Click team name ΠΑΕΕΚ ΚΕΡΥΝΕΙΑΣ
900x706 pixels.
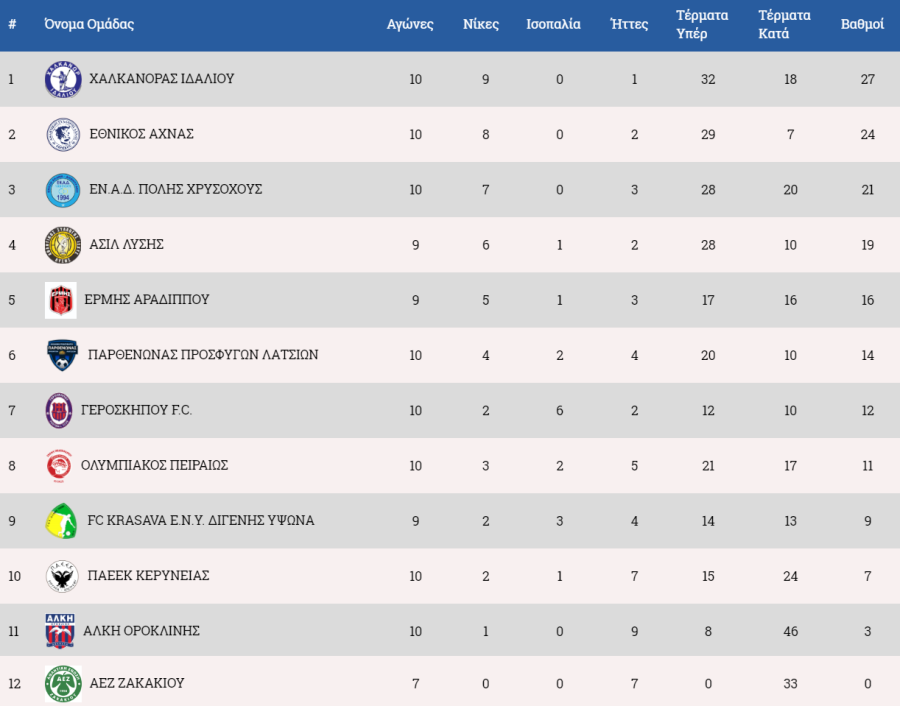click(148, 575)
